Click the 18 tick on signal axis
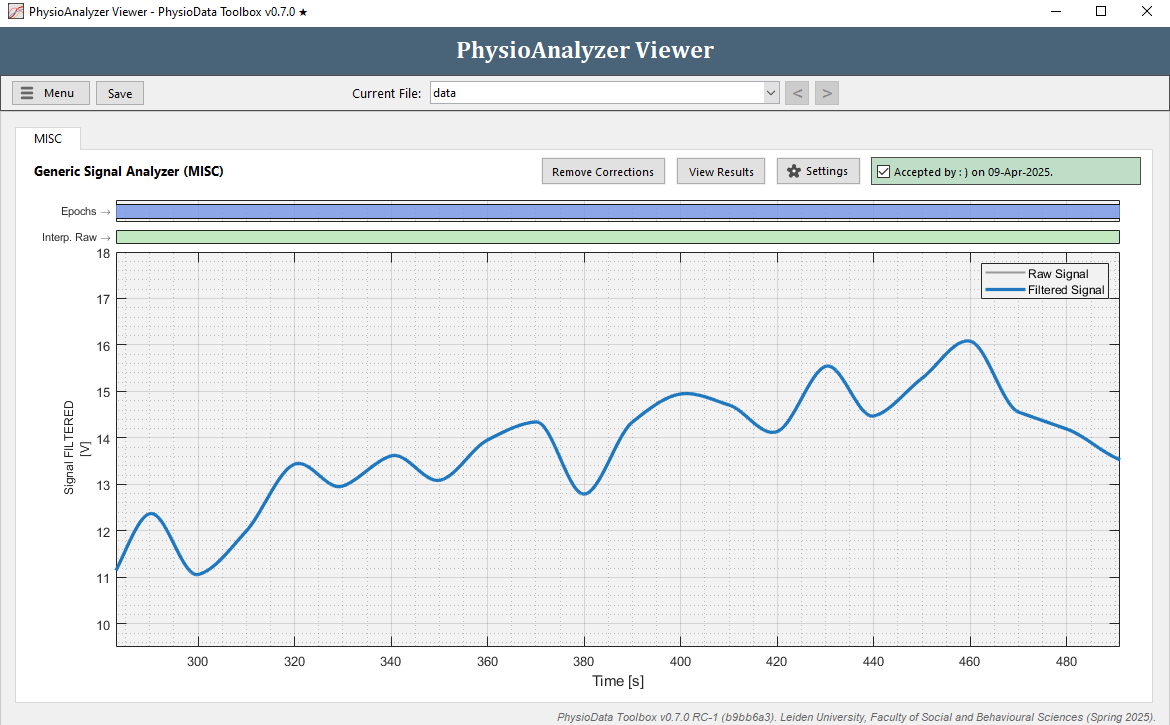Viewport: 1170px width, 725px height. 103,254
